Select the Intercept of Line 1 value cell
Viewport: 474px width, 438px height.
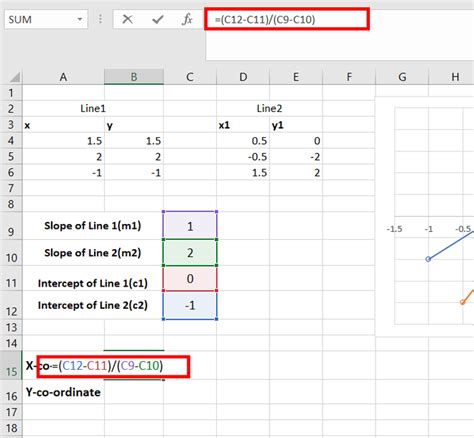coord(190,279)
